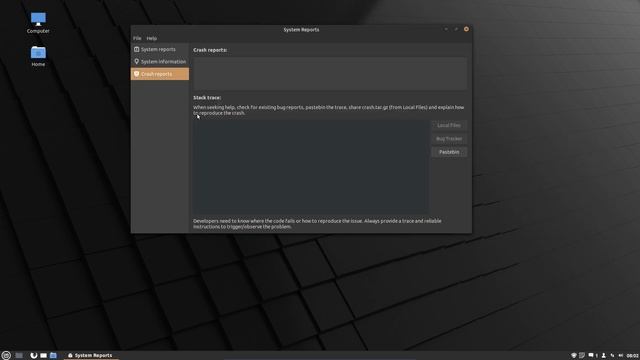
Task: Click the System information lightbulb icon
Action: (x=136, y=62)
